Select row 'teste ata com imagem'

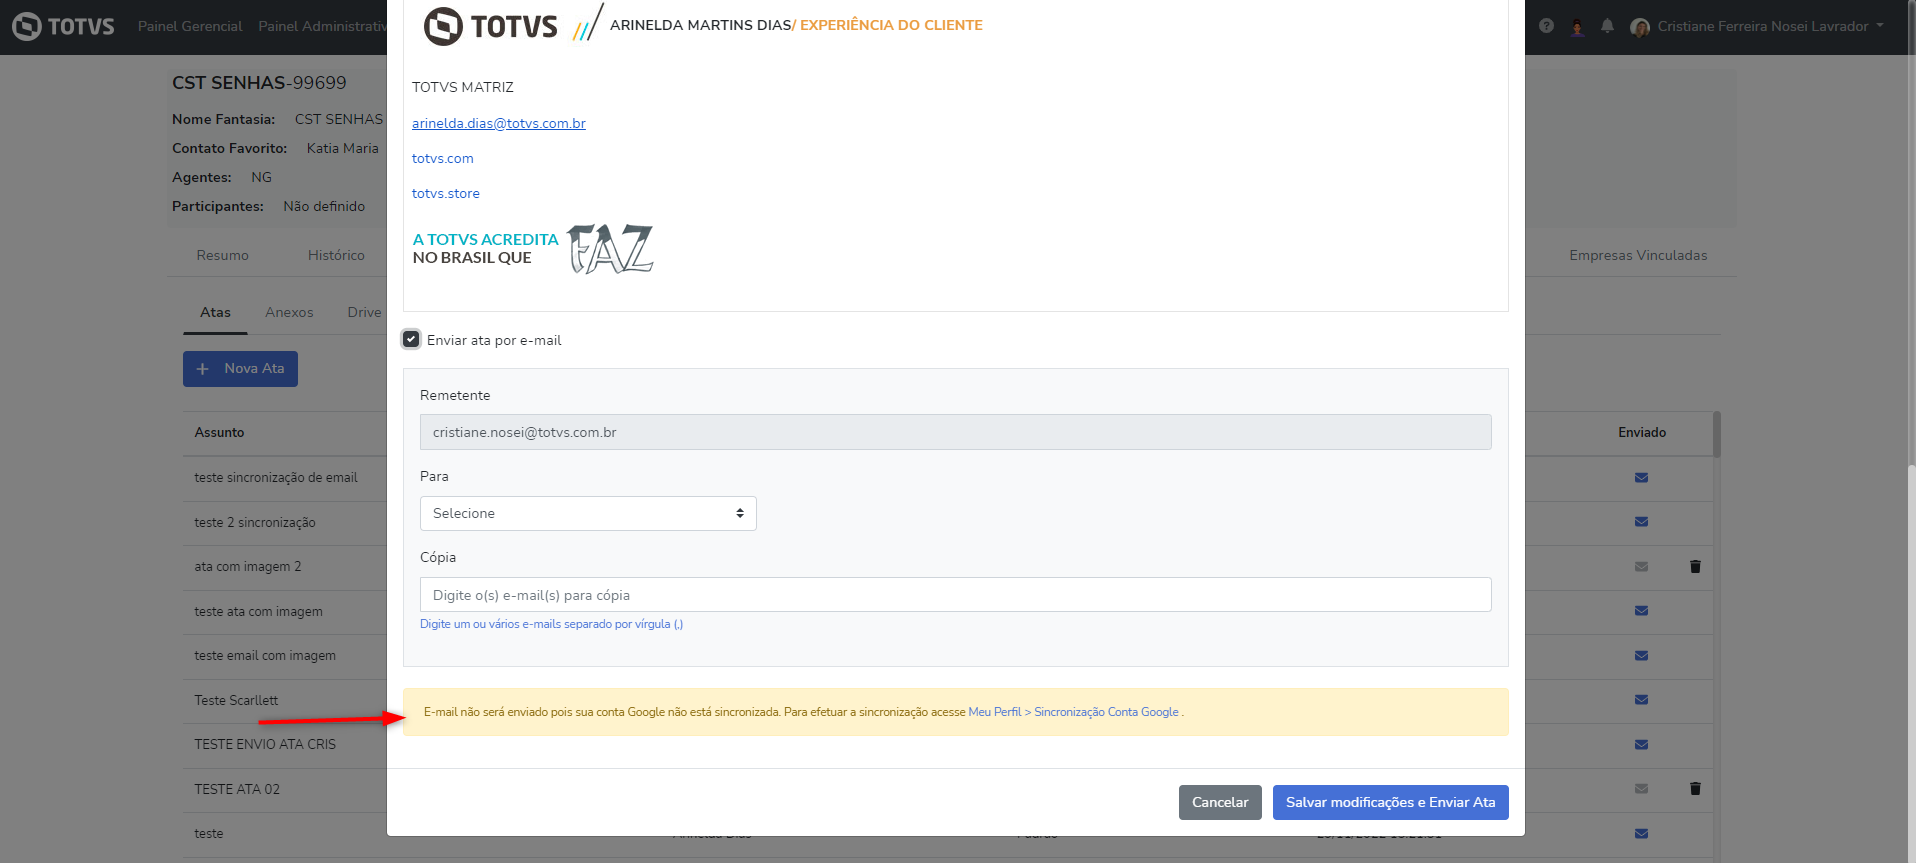pyautogui.click(x=258, y=611)
